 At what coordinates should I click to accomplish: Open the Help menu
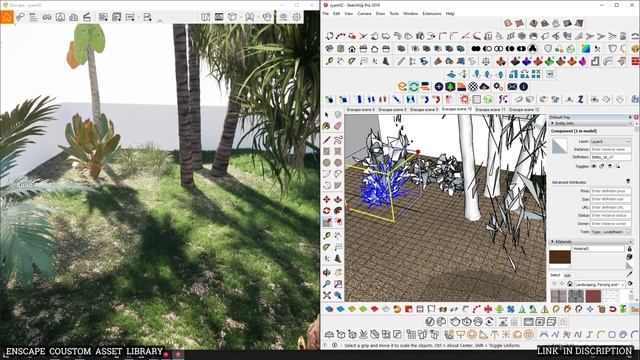click(x=450, y=13)
